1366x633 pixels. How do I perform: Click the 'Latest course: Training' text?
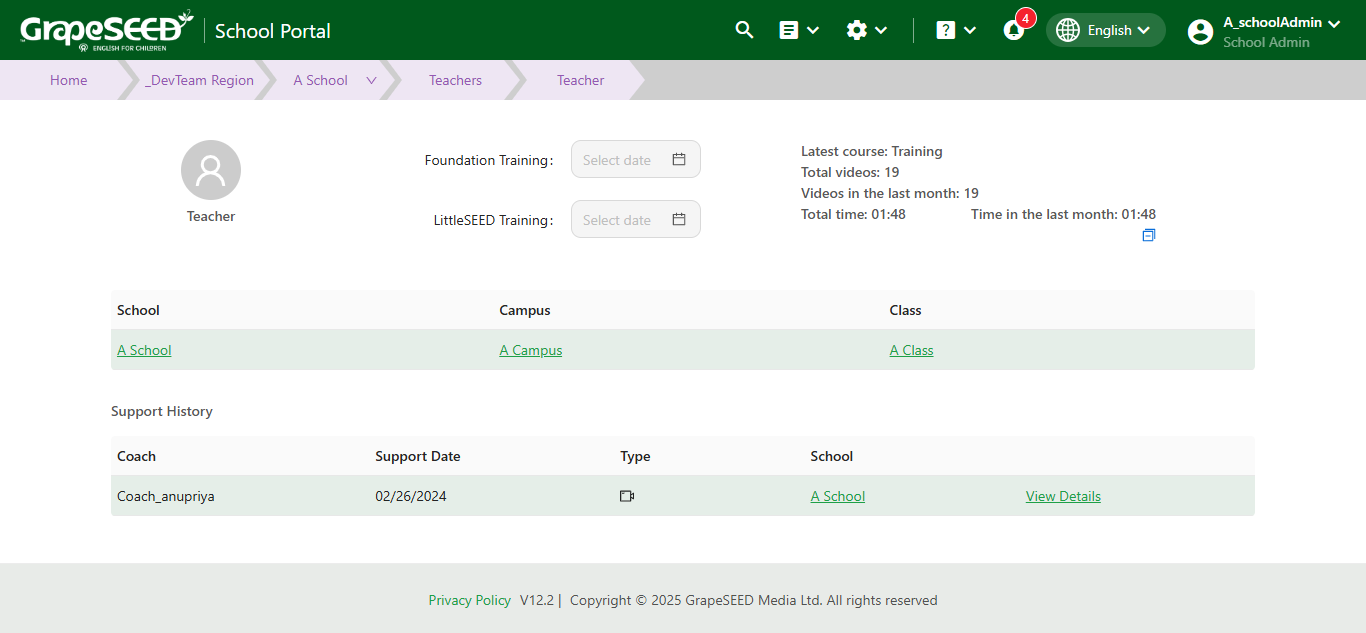coord(872,151)
